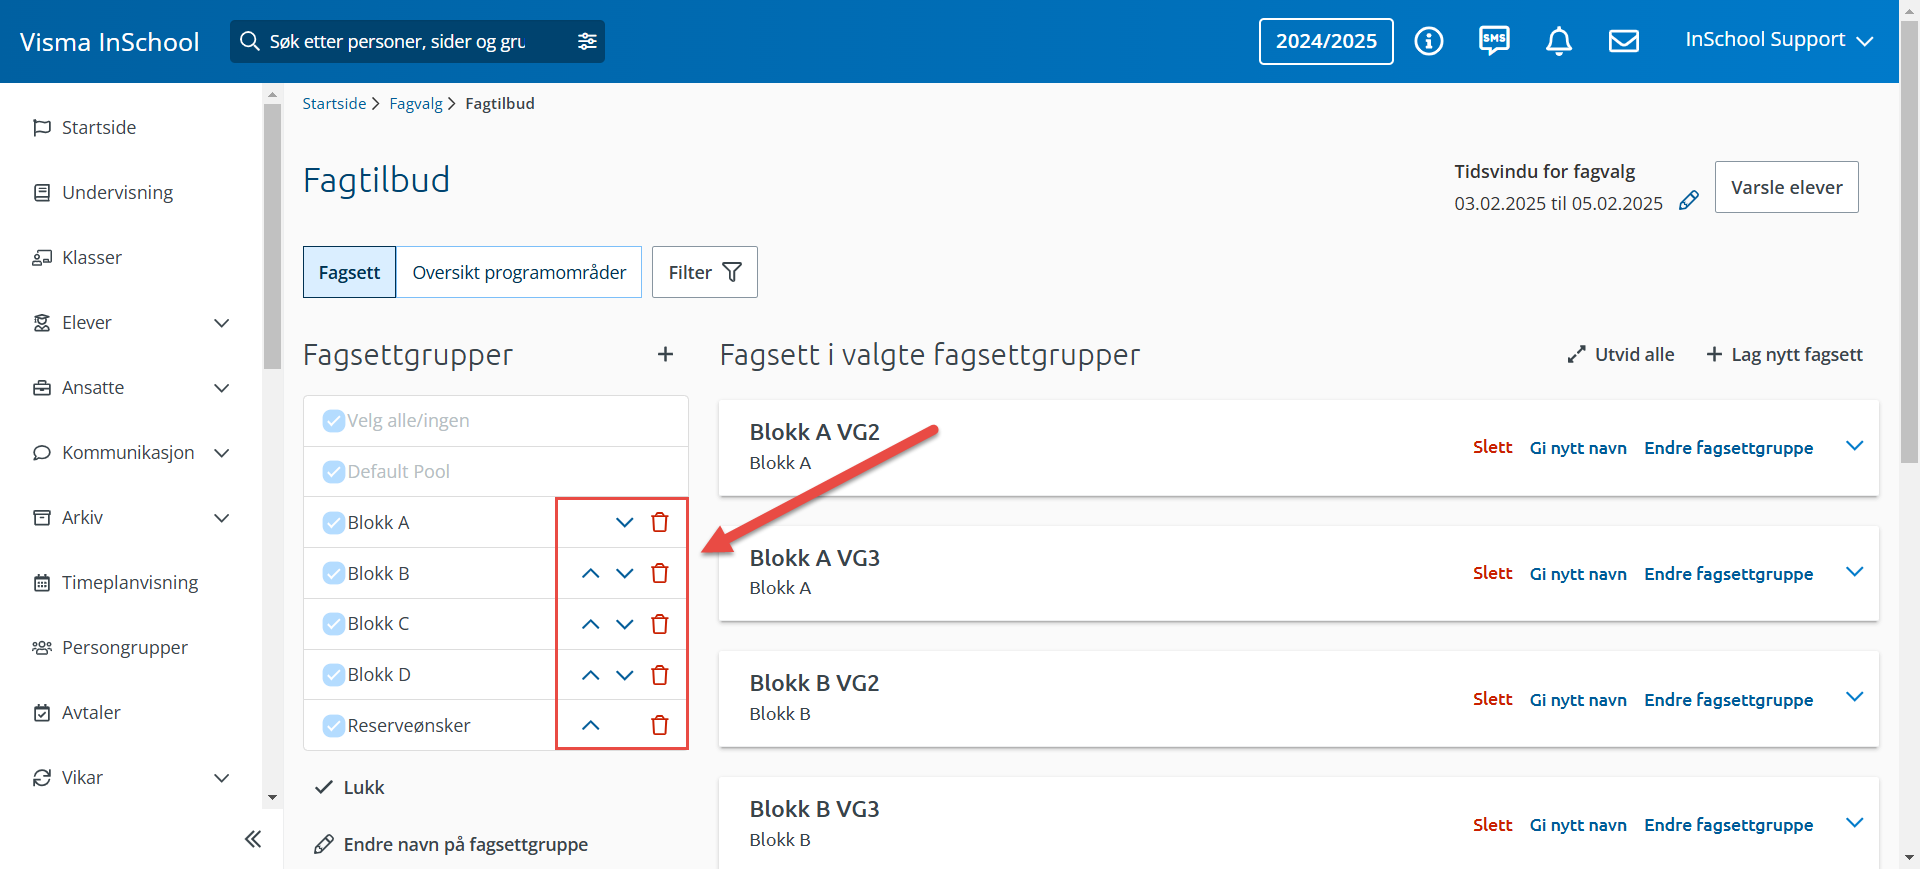Expand Blokk A VG2 fagsett card
The width and height of the screenshot is (1920, 869).
point(1855,446)
